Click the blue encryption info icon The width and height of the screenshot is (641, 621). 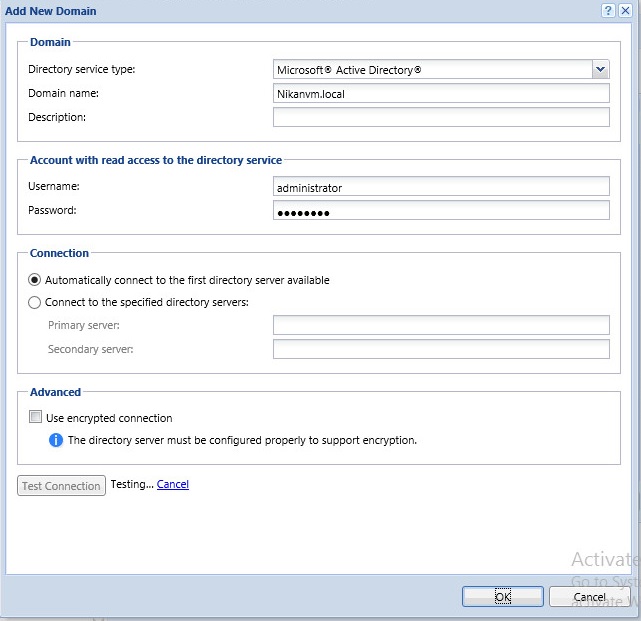point(56,440)
